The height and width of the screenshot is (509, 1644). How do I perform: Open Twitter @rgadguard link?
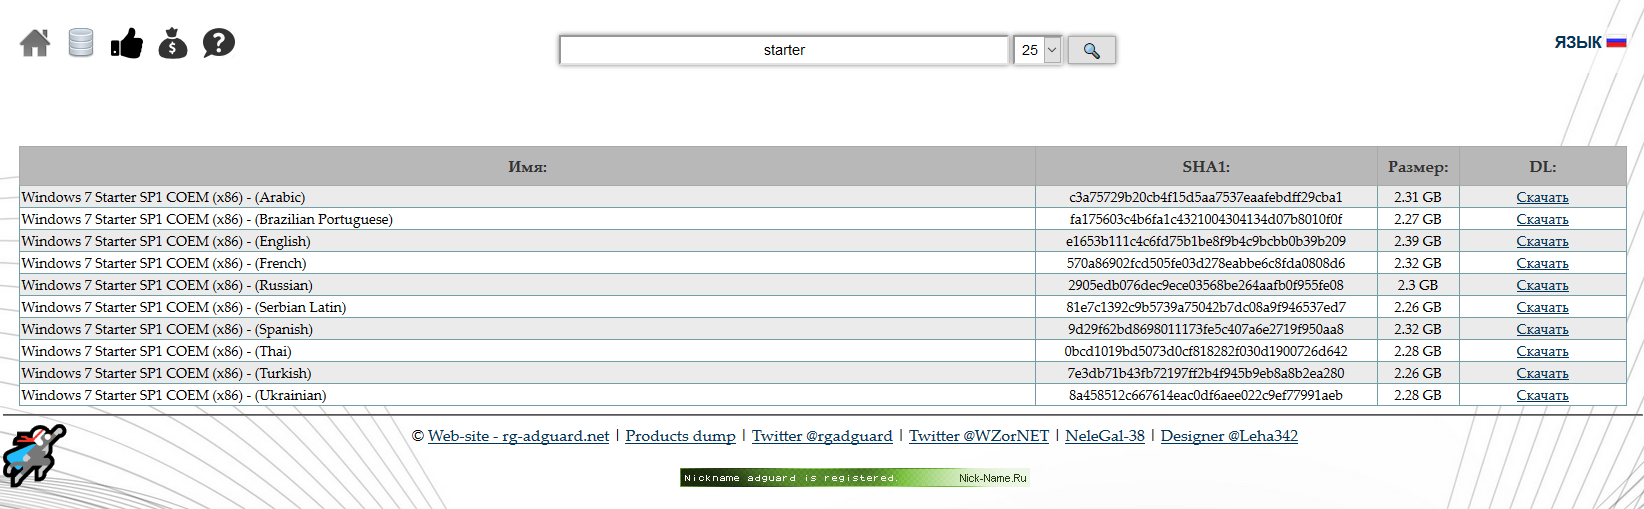click(822, 436)
